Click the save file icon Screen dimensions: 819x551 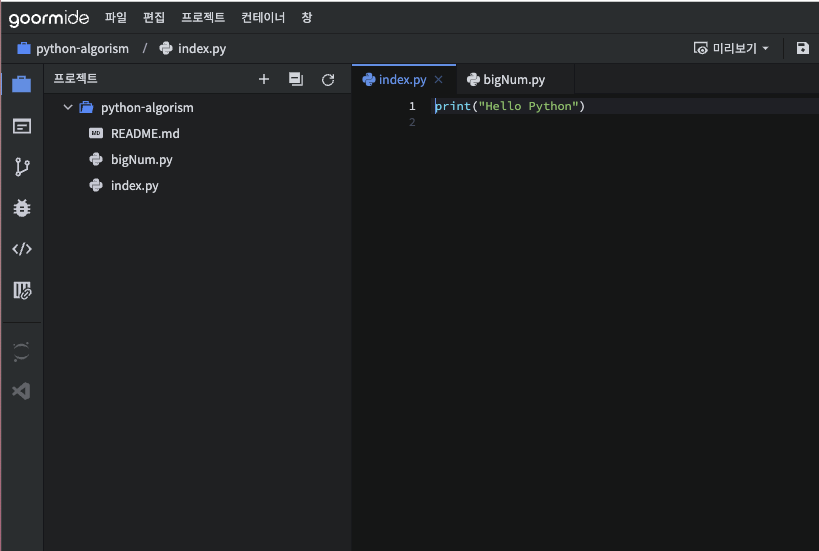pos(802,49)
